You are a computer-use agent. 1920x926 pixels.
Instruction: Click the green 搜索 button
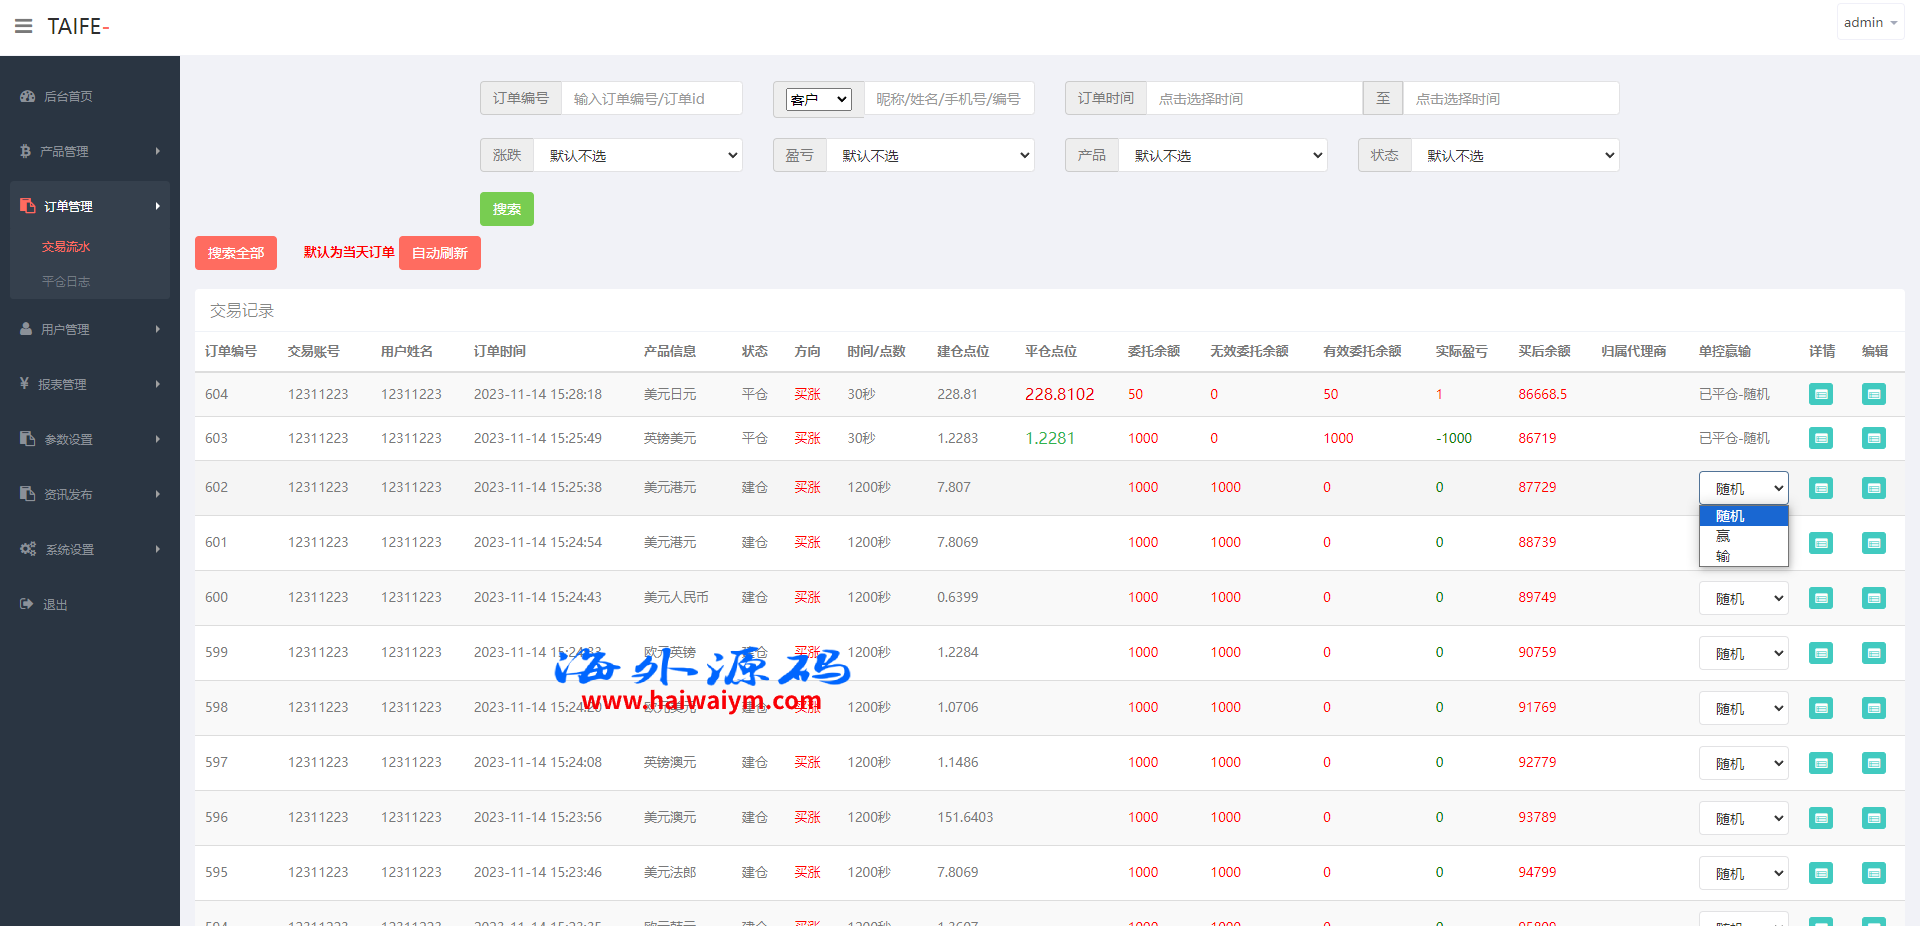pyautogui.click(x=506, y=209)
